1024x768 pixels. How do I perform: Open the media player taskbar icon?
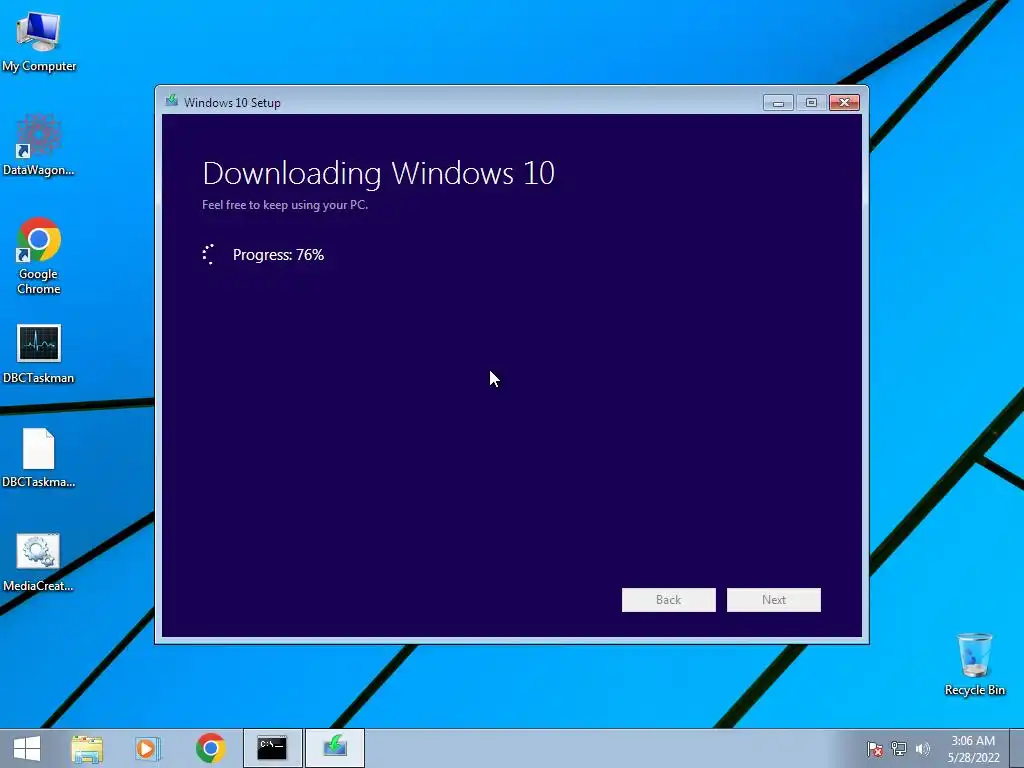(x=148, y=748)
